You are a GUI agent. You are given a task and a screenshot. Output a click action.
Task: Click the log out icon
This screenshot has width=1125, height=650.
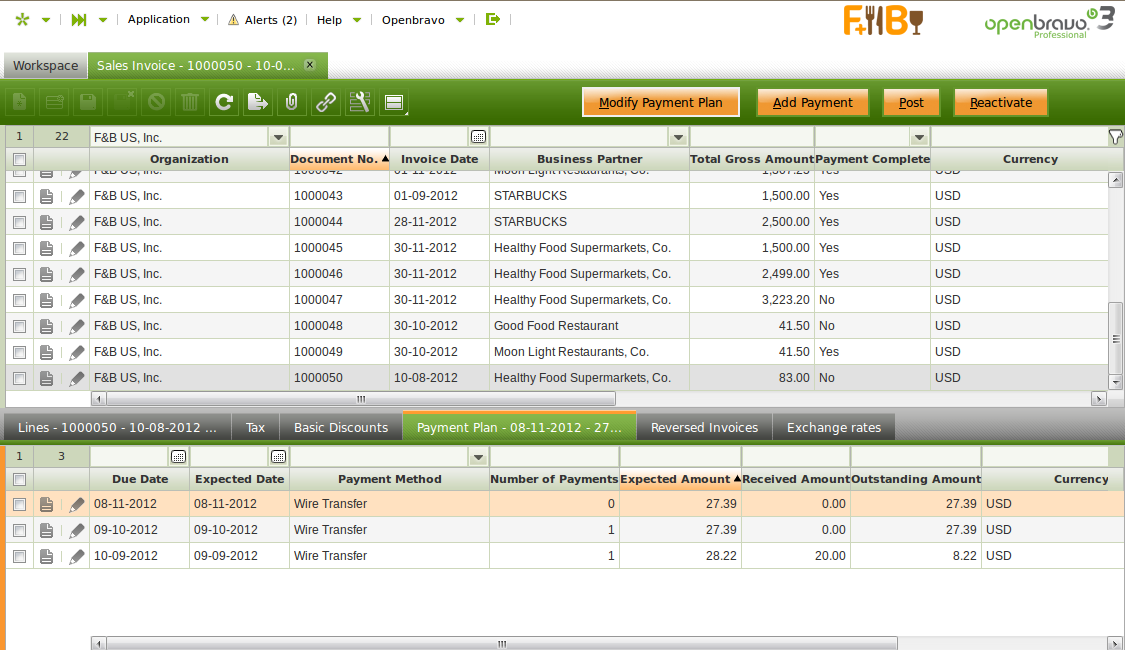tap(492, 19)
